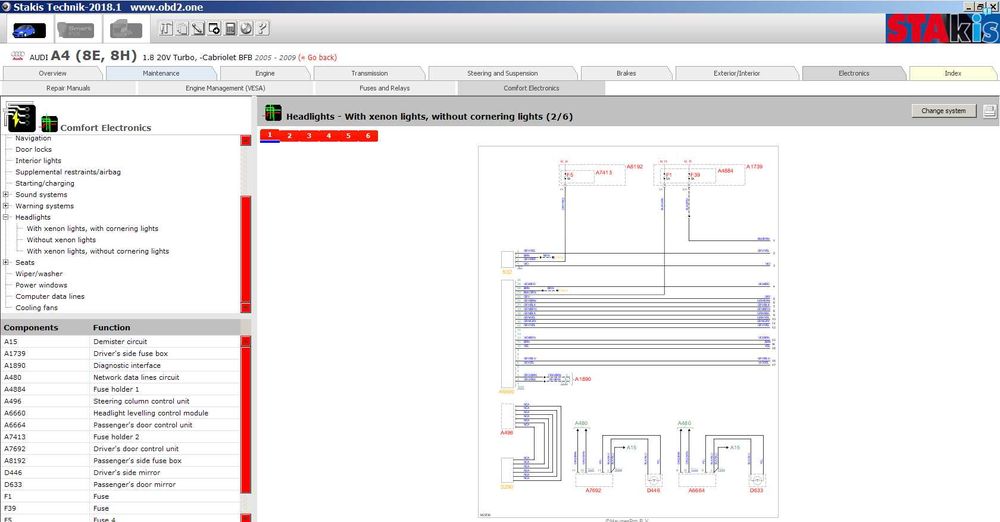Select Computer data lines item

(x=50, y=297)
